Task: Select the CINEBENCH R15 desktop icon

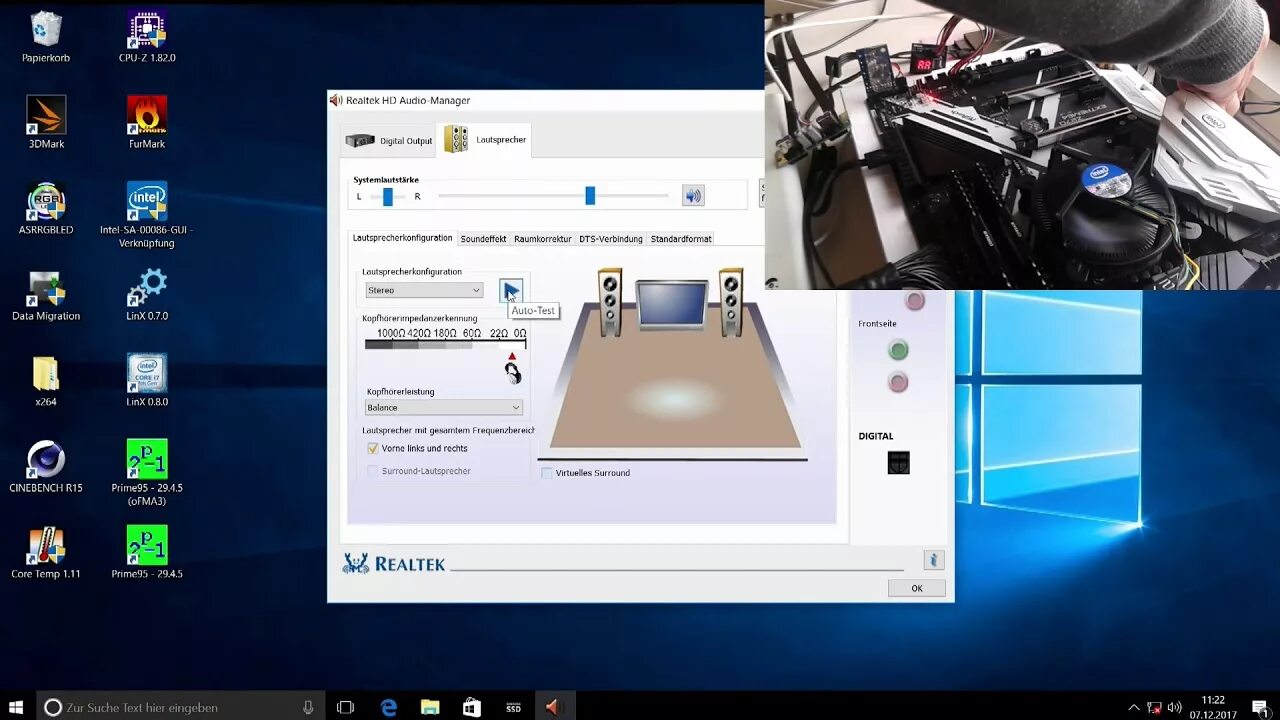Action: [x=46, y=459]
